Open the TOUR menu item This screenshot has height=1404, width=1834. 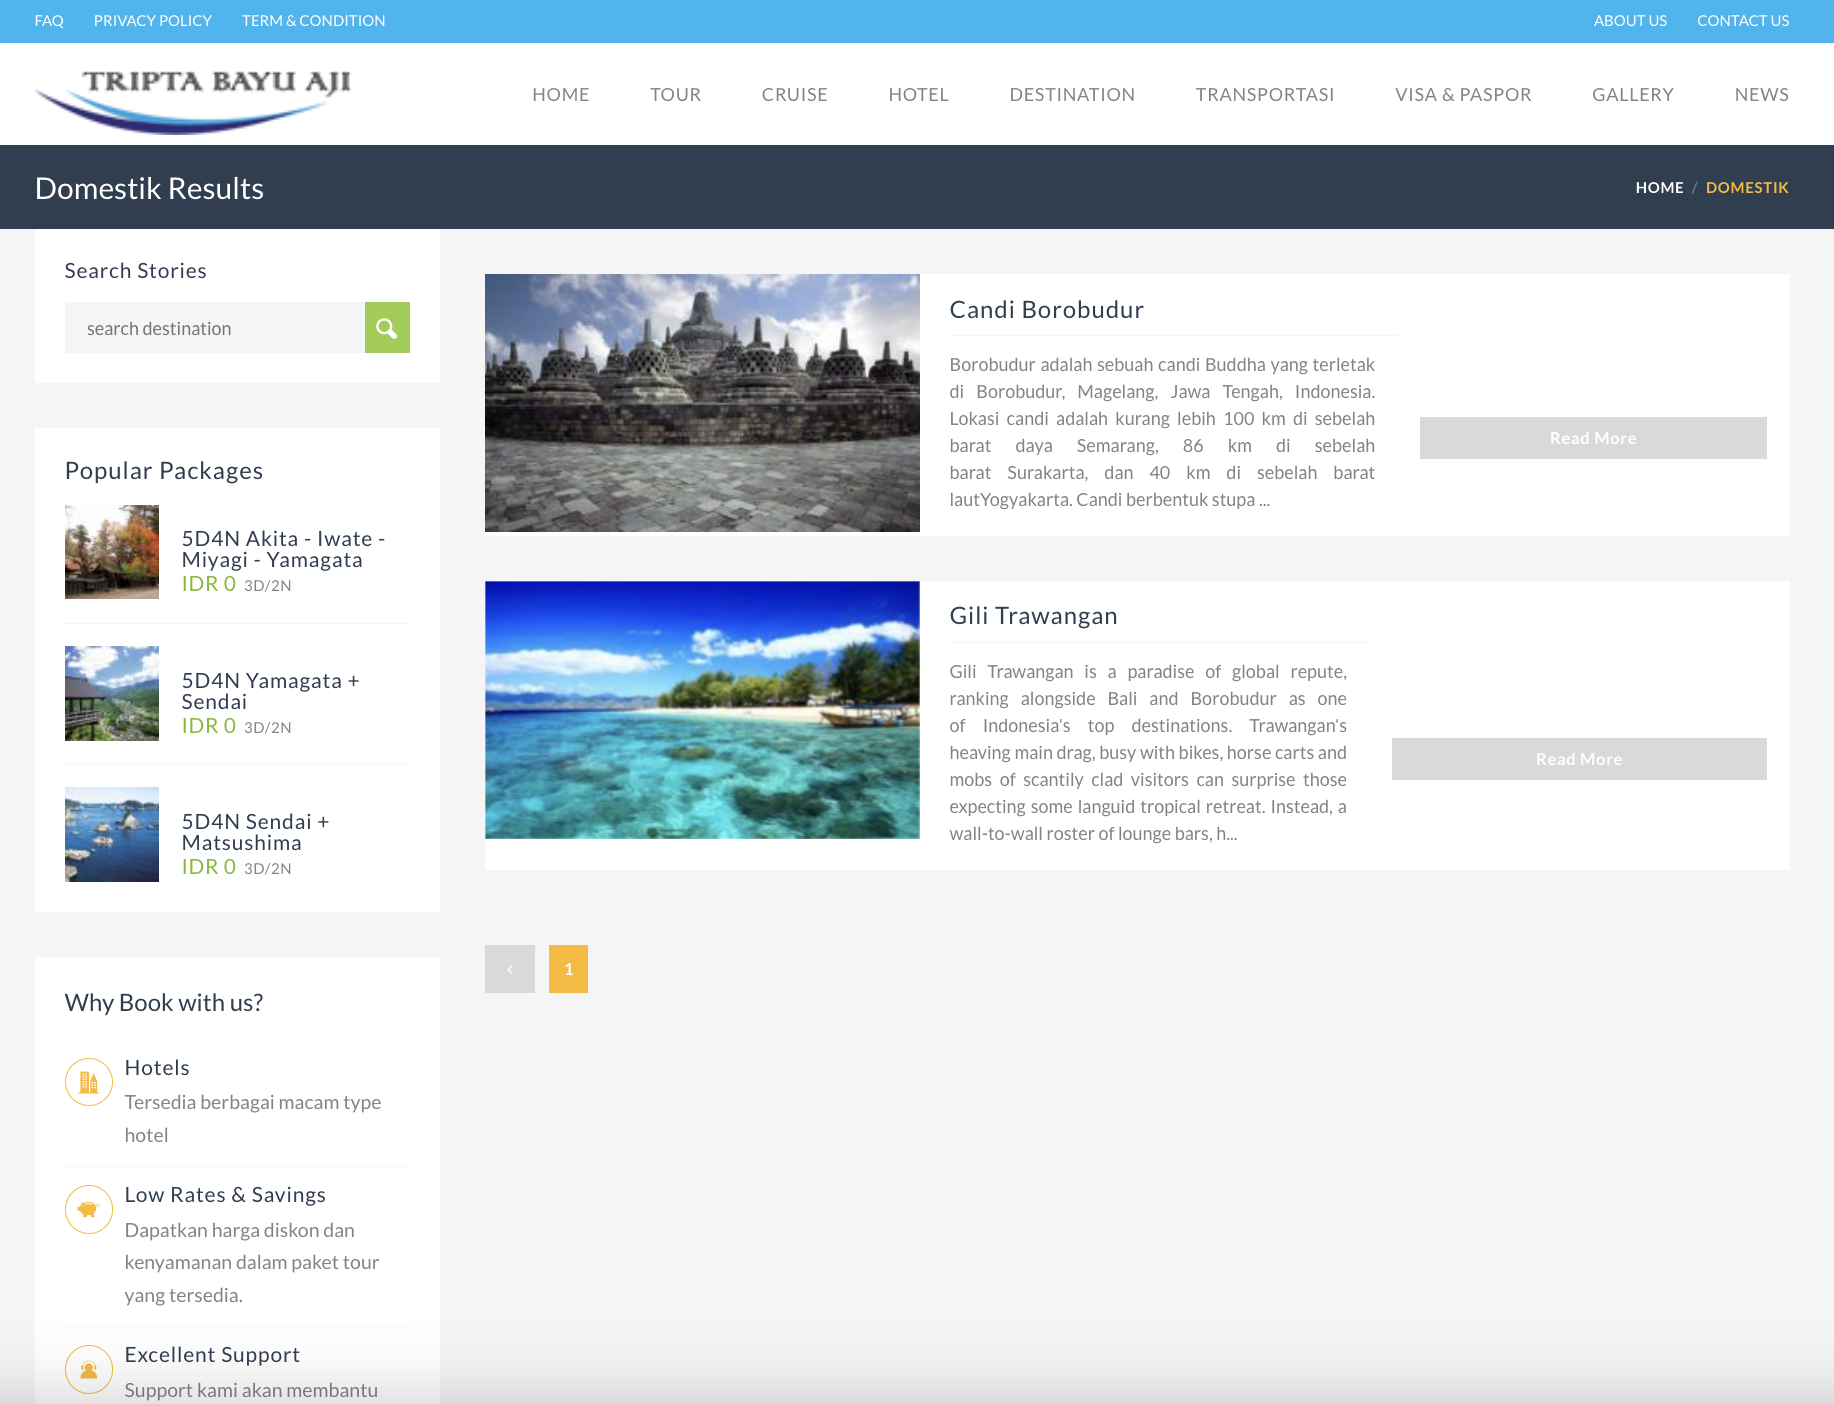point(675,95)
